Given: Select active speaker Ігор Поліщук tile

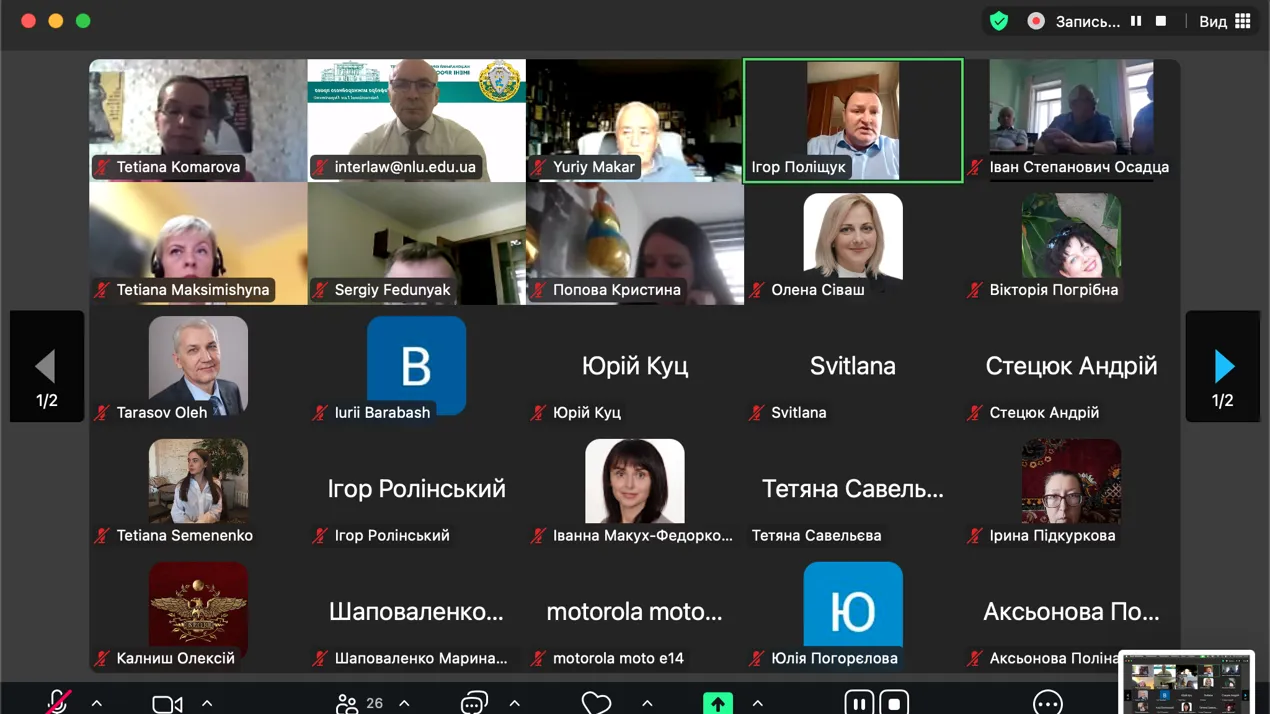Looking at the screenshot, I should coord(853,121).
